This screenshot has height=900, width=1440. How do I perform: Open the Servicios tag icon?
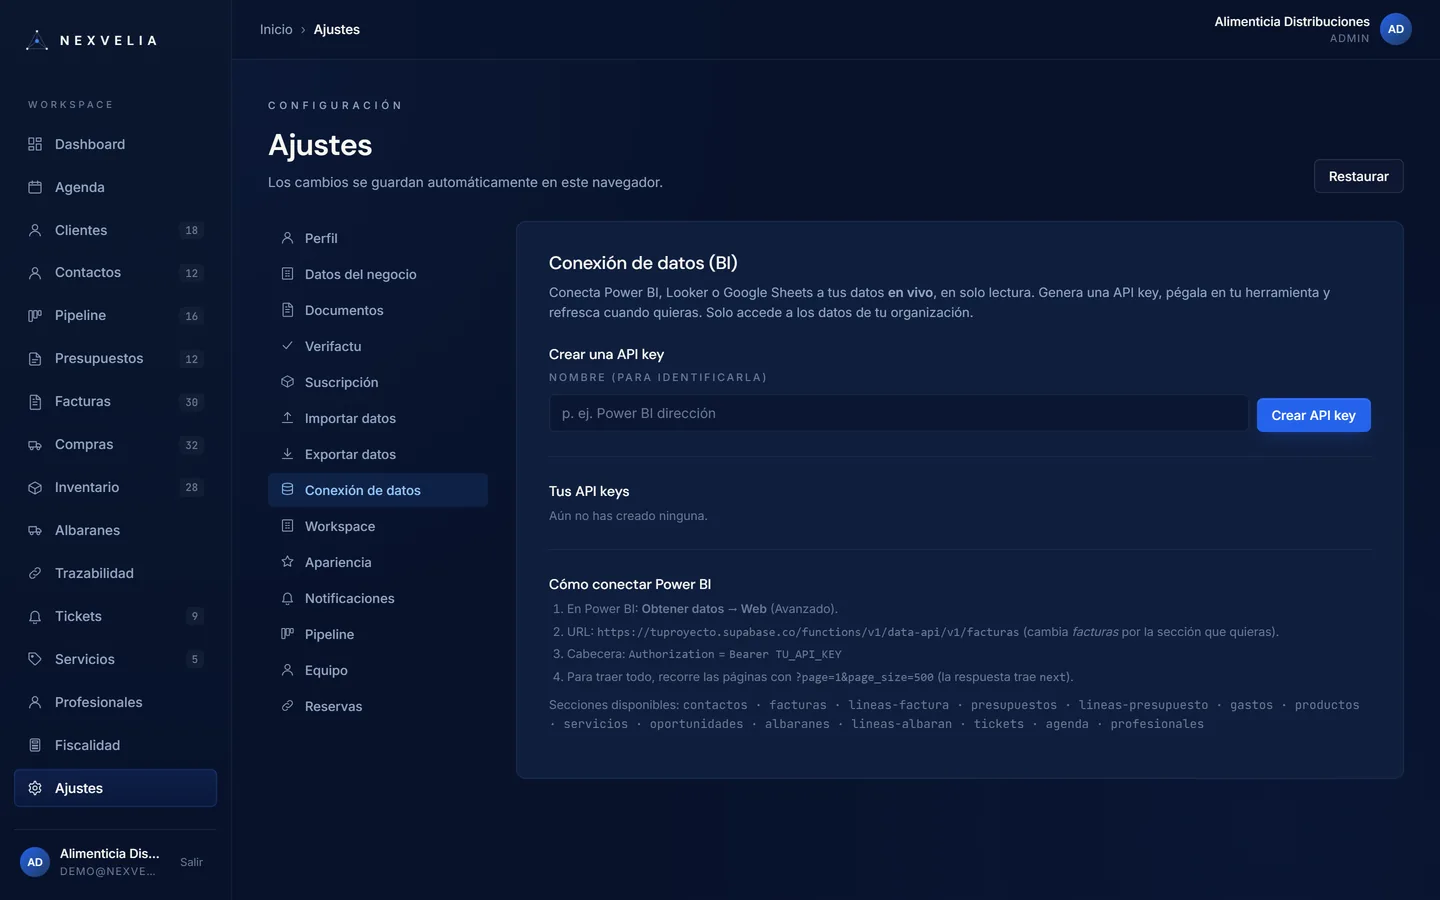coord(35,659)
